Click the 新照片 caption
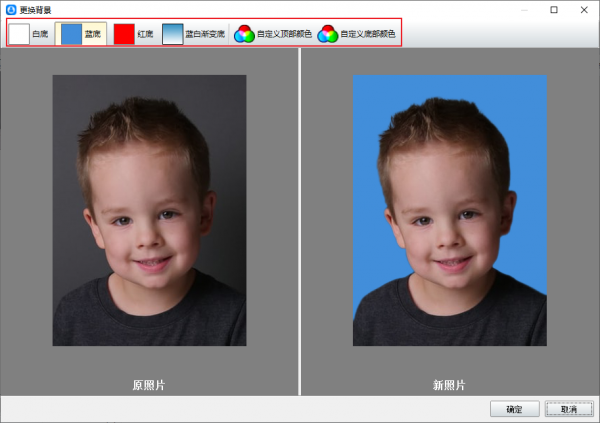Screen dimensions: 600x423 click(x=449, y=384)
